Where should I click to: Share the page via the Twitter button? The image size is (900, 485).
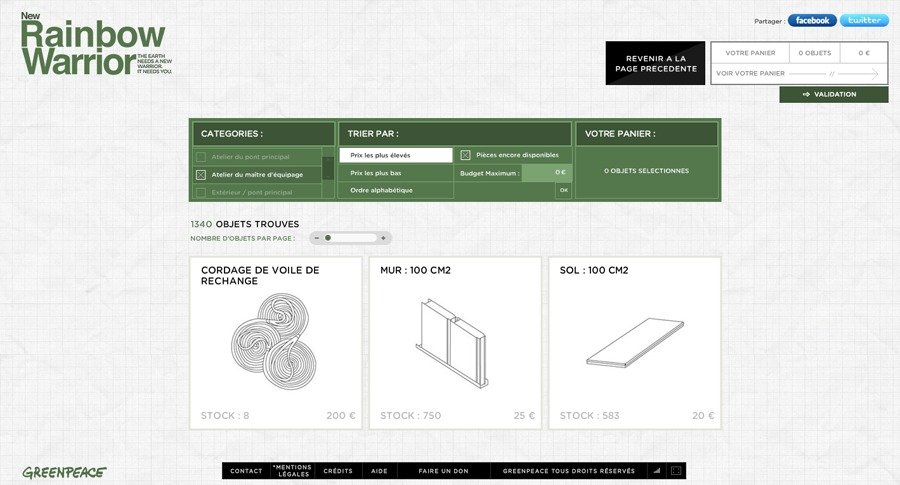click(x=863, y=20)
